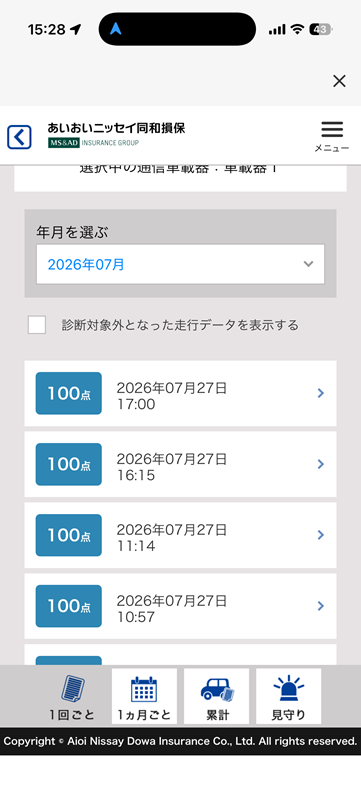Tap the MS&AD Insurance Group logo
Viewport: 361px width, 786px height.
coord(93,143)
